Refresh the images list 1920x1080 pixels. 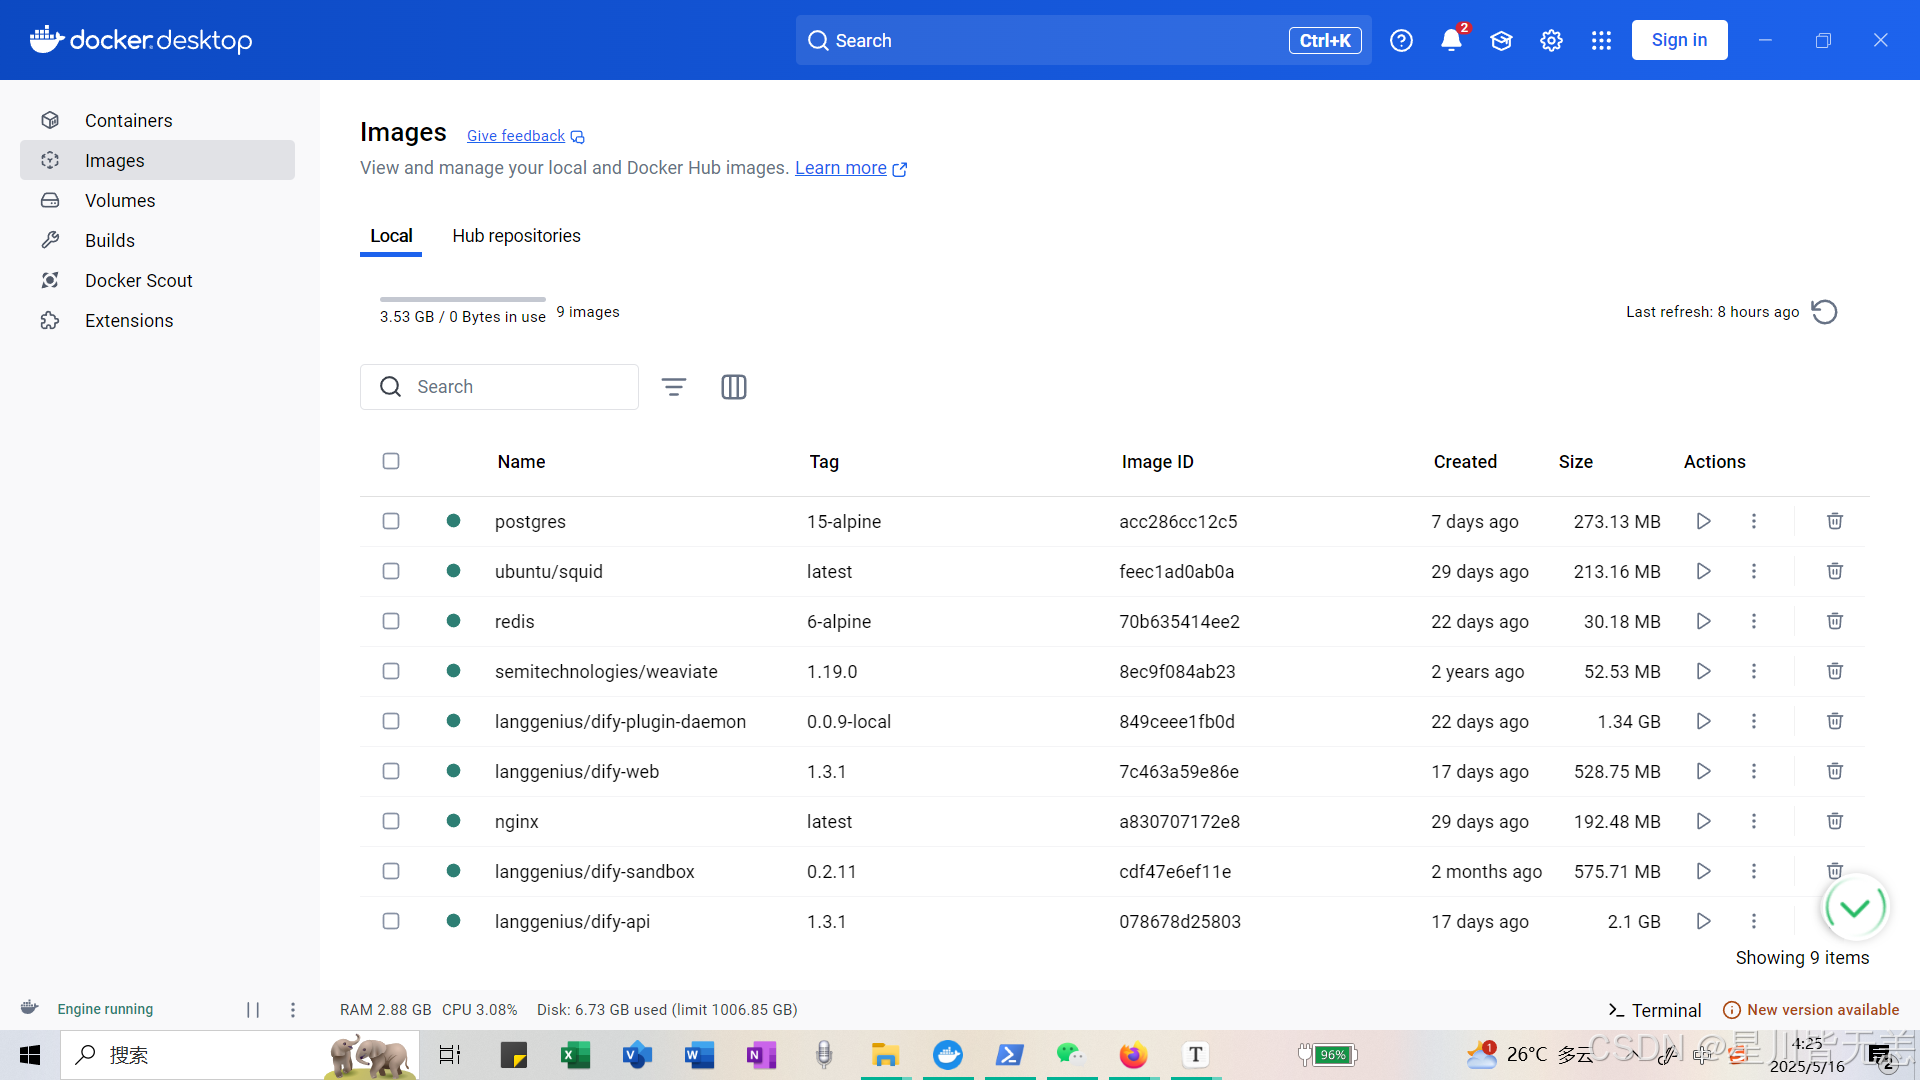(1824, 312)
